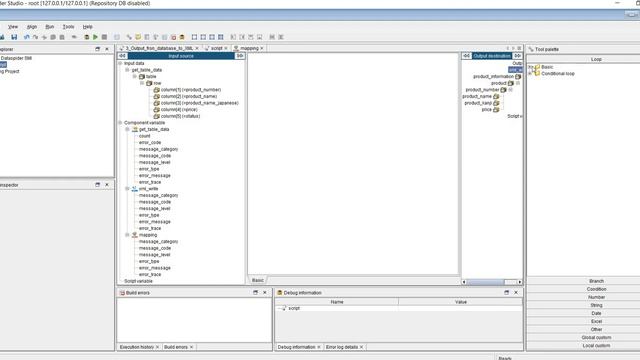Open the Excel palette category
The height and width of the screenshot is (360, 640).
click(x=596, y=322)
